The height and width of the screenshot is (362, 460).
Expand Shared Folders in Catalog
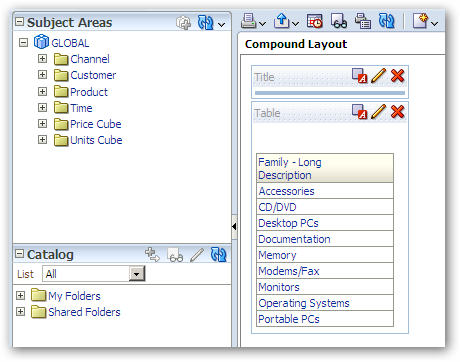20,311
